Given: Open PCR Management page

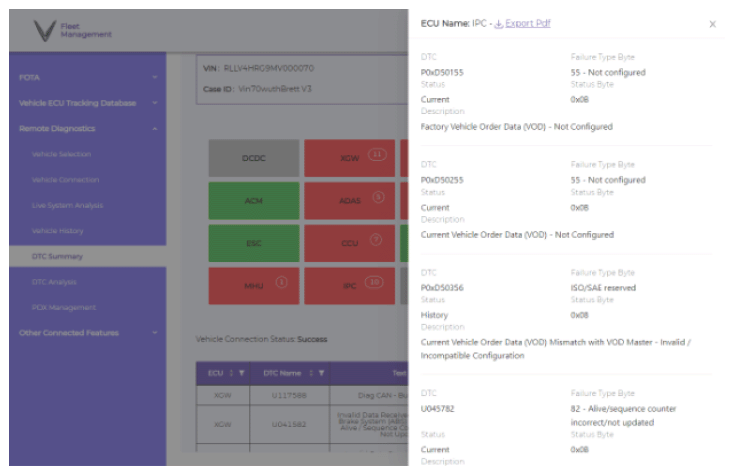Looking at the screenshot, I should pos(63,307).
